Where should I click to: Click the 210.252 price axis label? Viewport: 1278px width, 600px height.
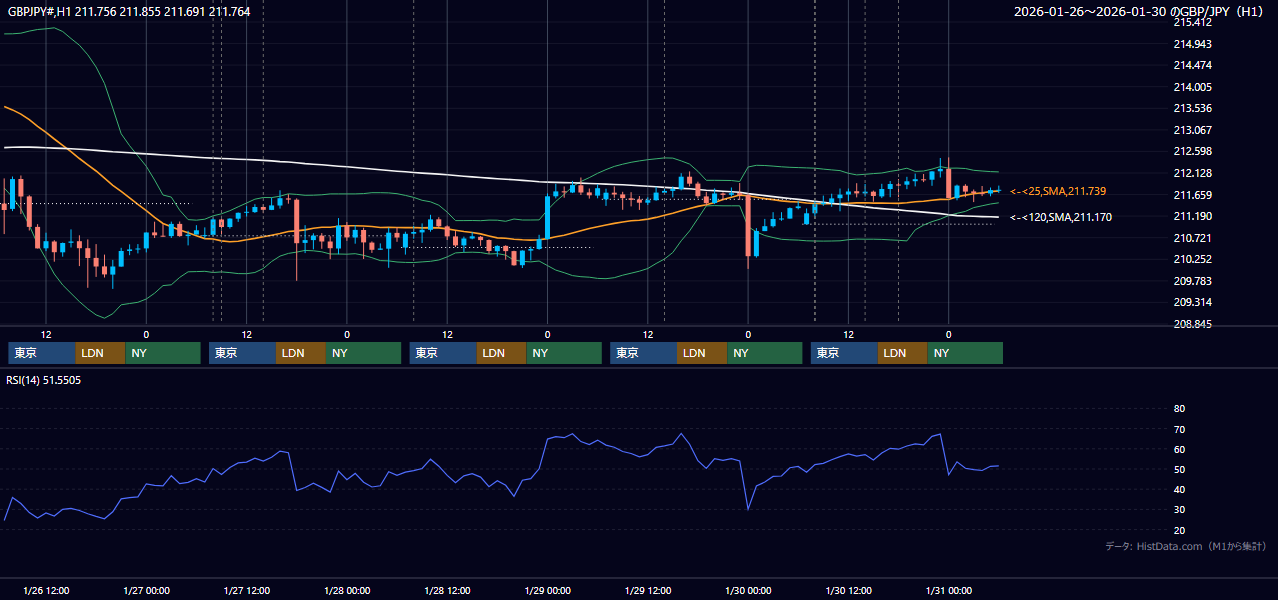1192,259
